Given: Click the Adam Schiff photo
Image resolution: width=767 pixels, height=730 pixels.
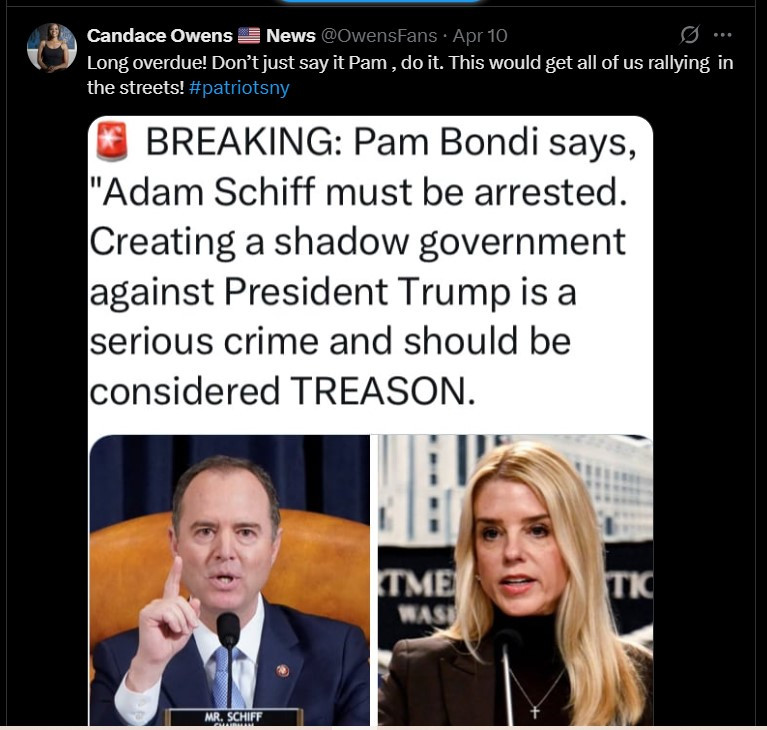Looking at the screenshot, I should pyautogui.click(x=229, y=580).
